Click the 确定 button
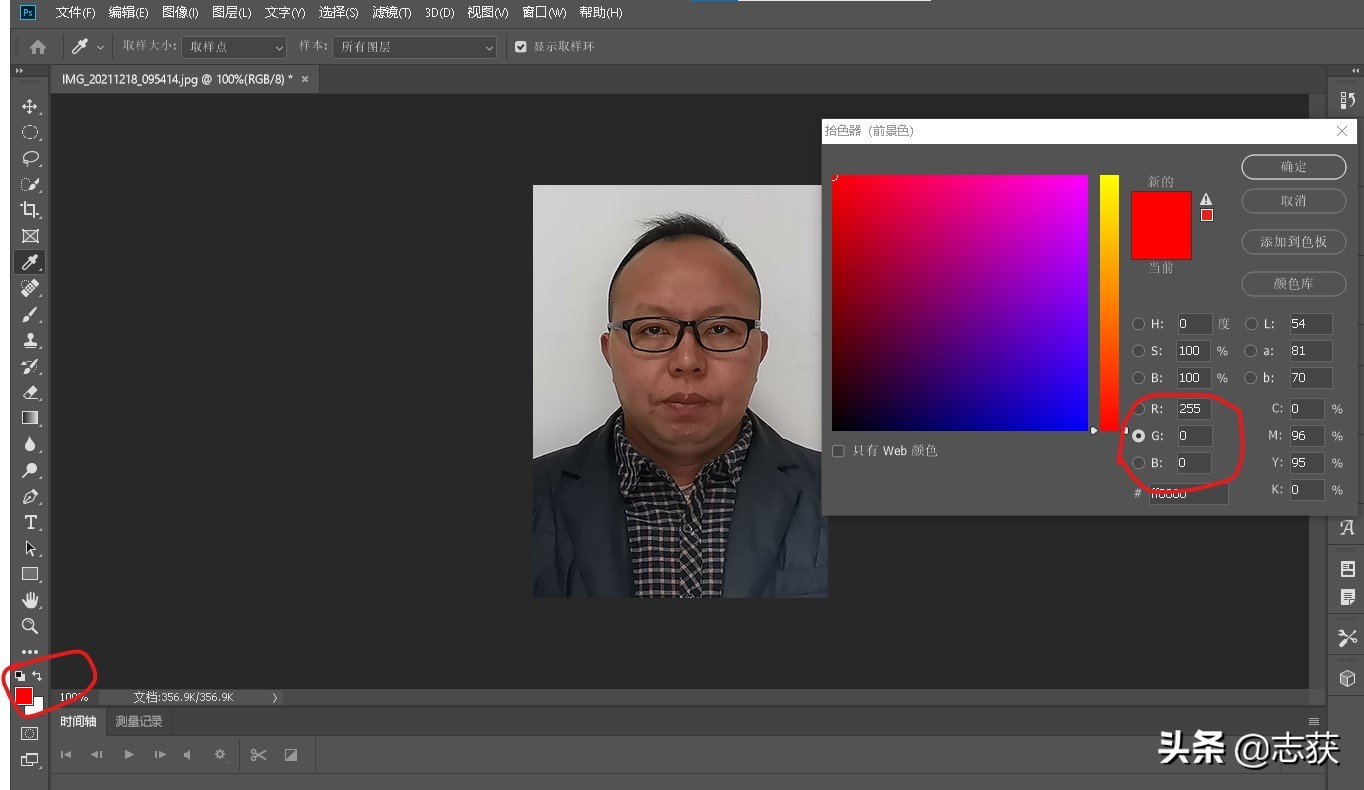The height and width of the screenshot is (790, 1364). 1293,167
